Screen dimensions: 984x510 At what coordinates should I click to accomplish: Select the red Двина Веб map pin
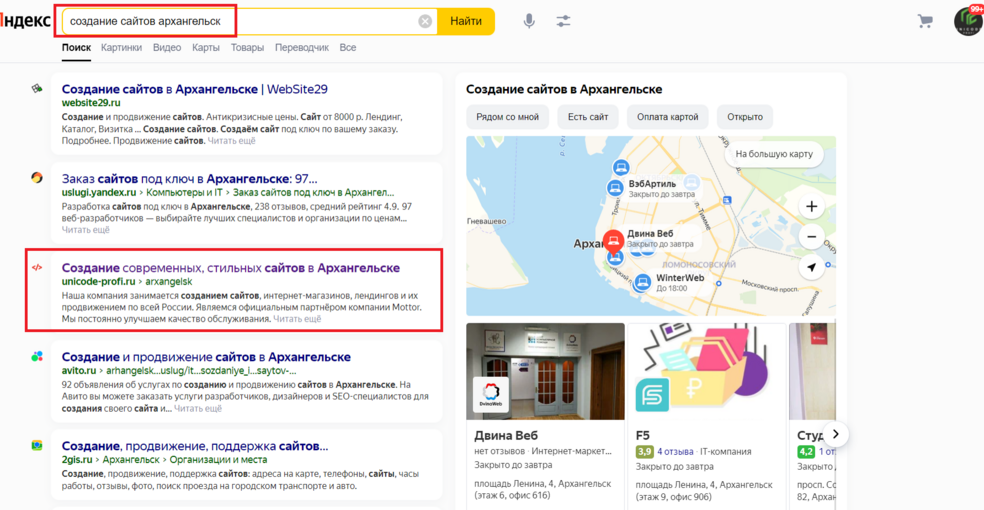point(613,241)
